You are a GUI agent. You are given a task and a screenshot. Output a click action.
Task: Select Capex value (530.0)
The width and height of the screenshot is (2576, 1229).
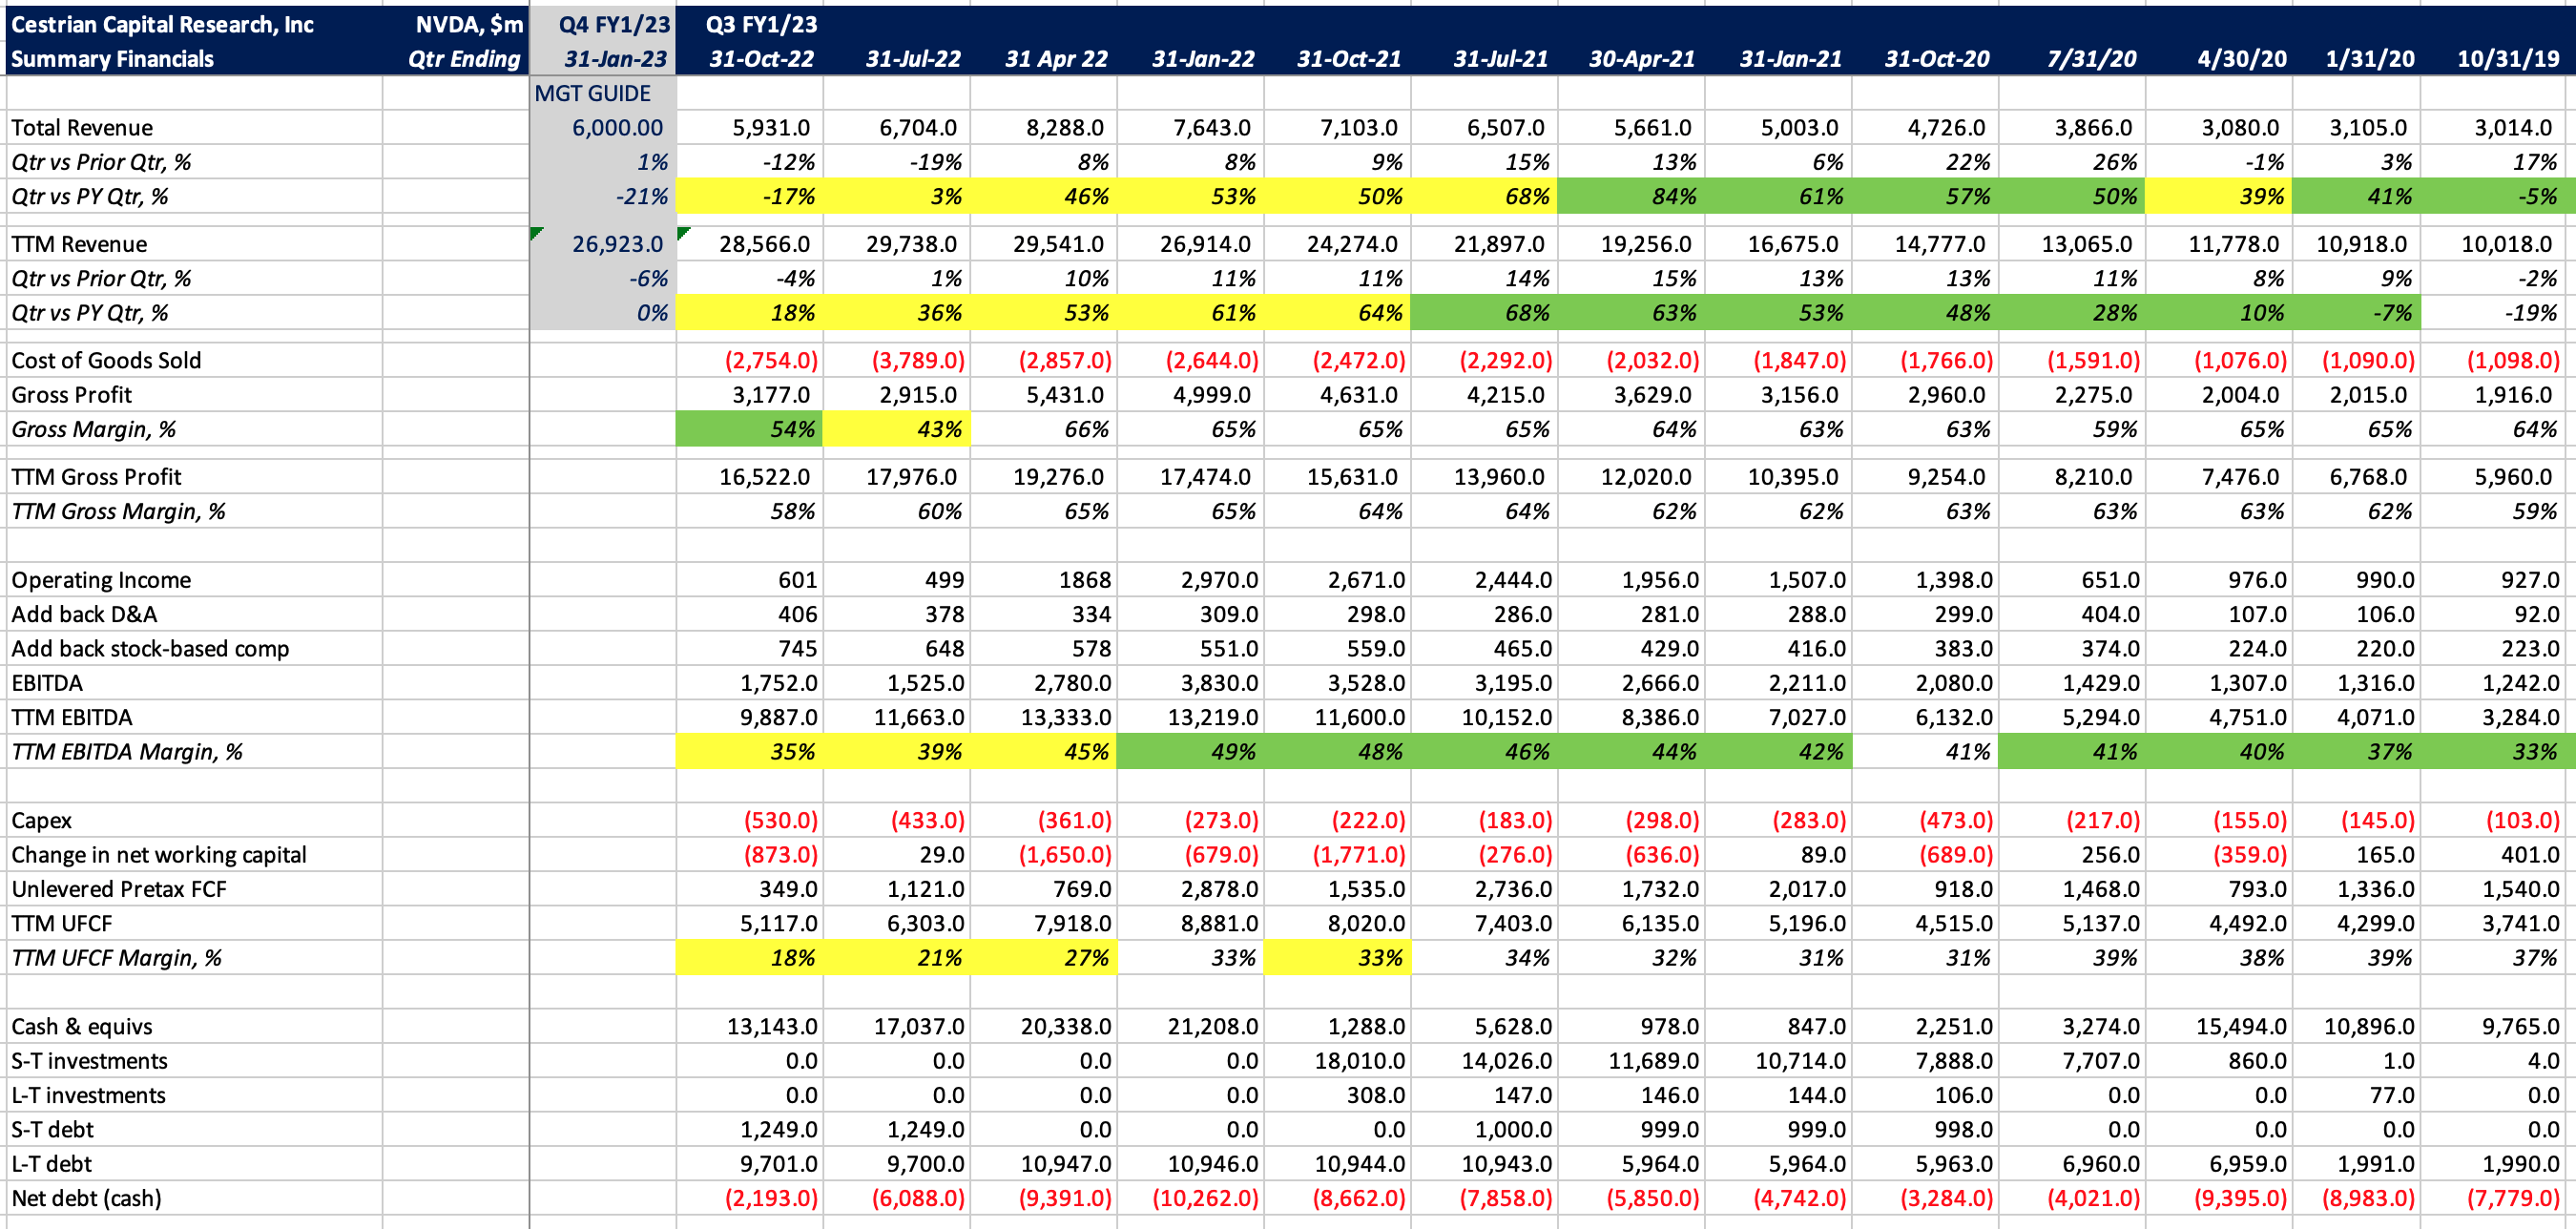(x=780, y=821)
